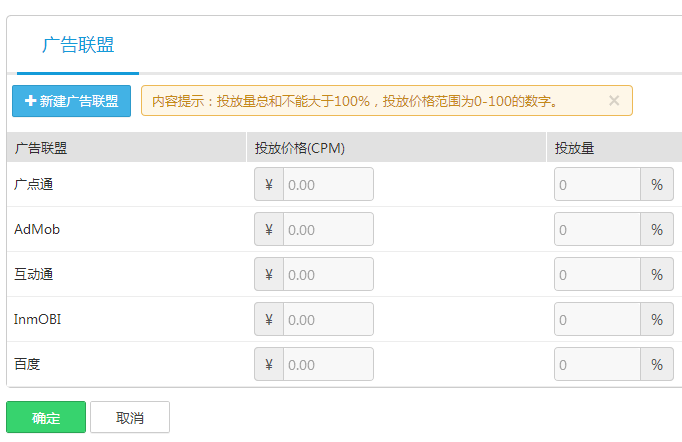Switch to the 广告联盟 tab

pos(78,45)
